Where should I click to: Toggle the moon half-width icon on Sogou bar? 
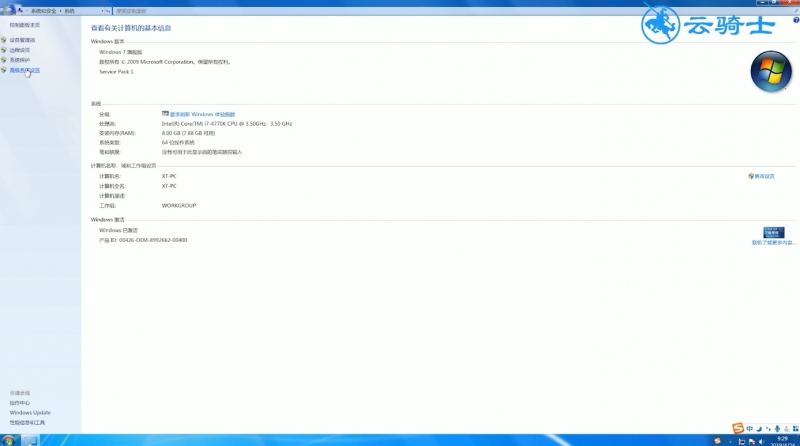pos(759,429)
